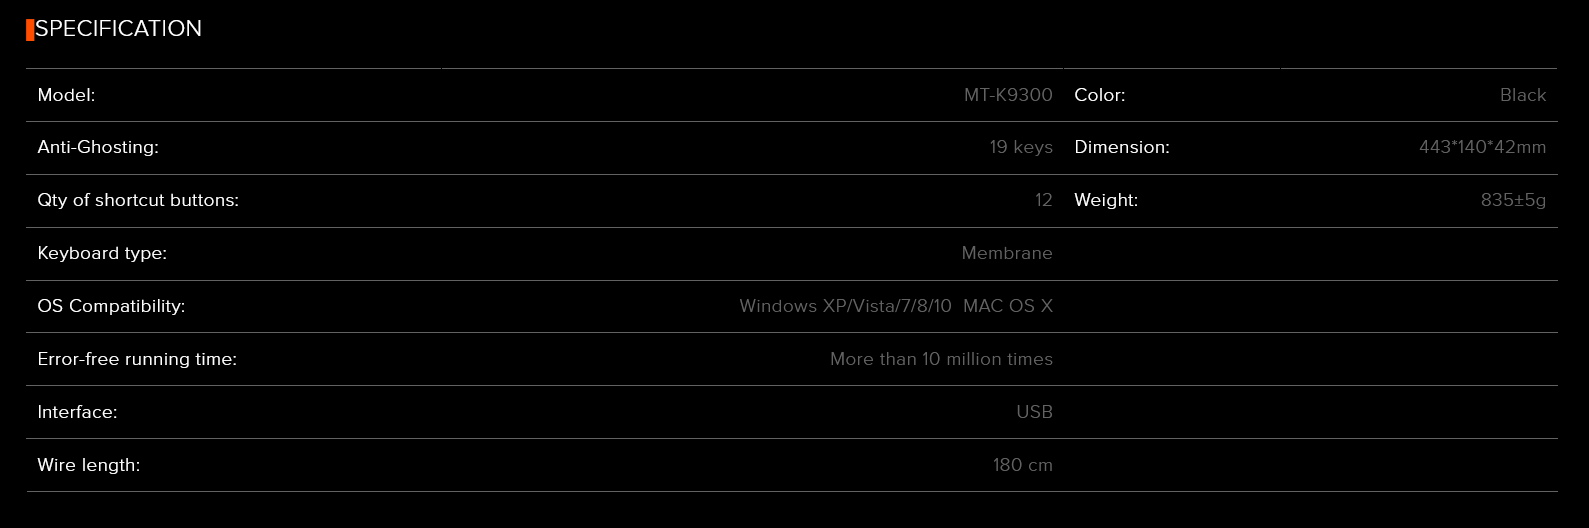Screen dimensions: 1589x528
Task: Click the 19 keys value
Action: click(1021, 147)
